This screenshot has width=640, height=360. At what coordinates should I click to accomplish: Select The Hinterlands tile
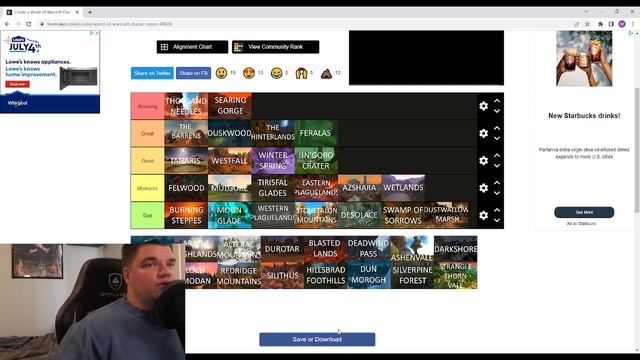(273, 133)
